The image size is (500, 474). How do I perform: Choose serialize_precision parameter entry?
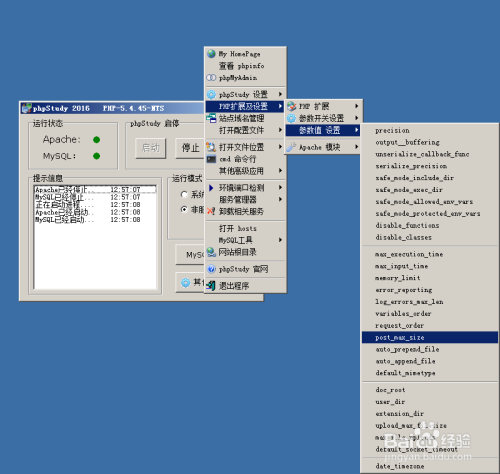tap(430, 166)
